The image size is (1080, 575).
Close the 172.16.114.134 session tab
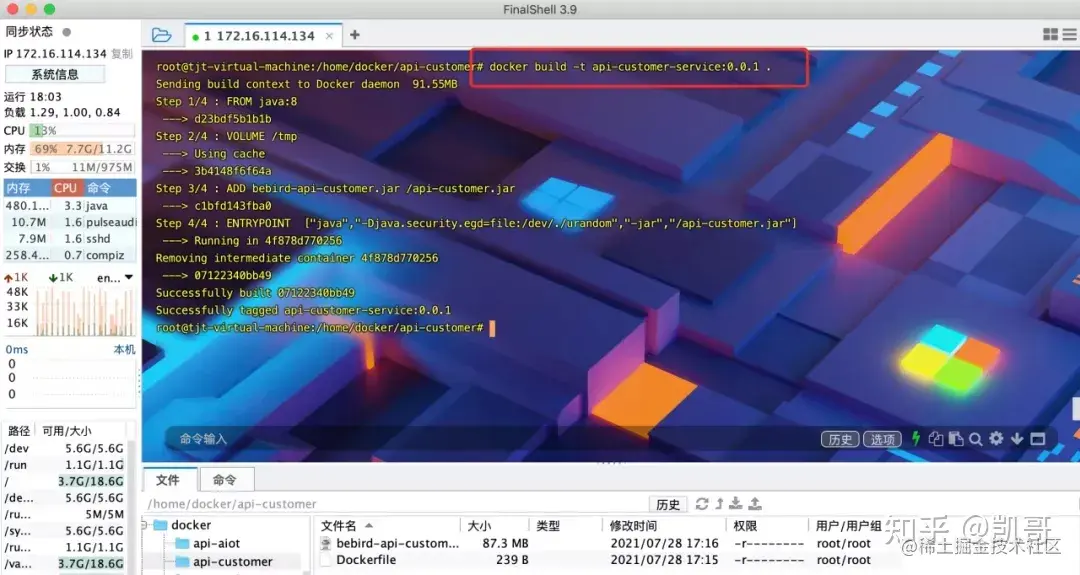[329, 36]
